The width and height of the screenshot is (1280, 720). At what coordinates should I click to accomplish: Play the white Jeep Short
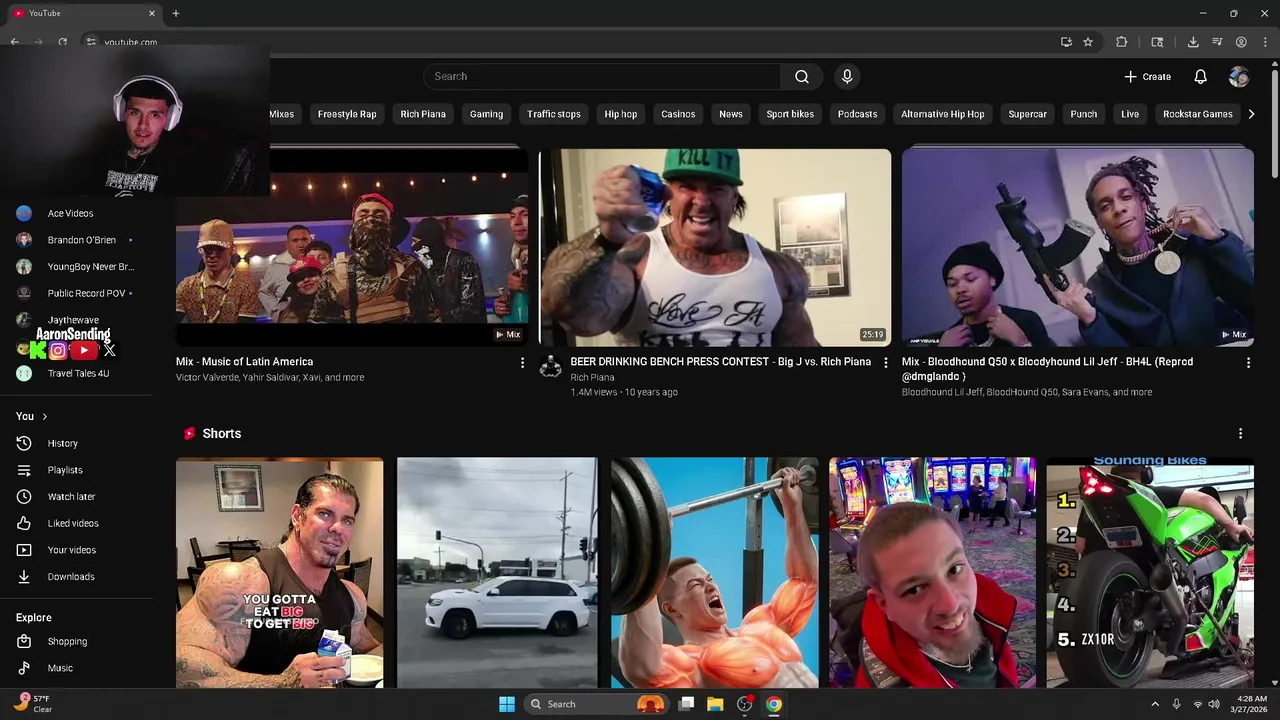(497, 573)
